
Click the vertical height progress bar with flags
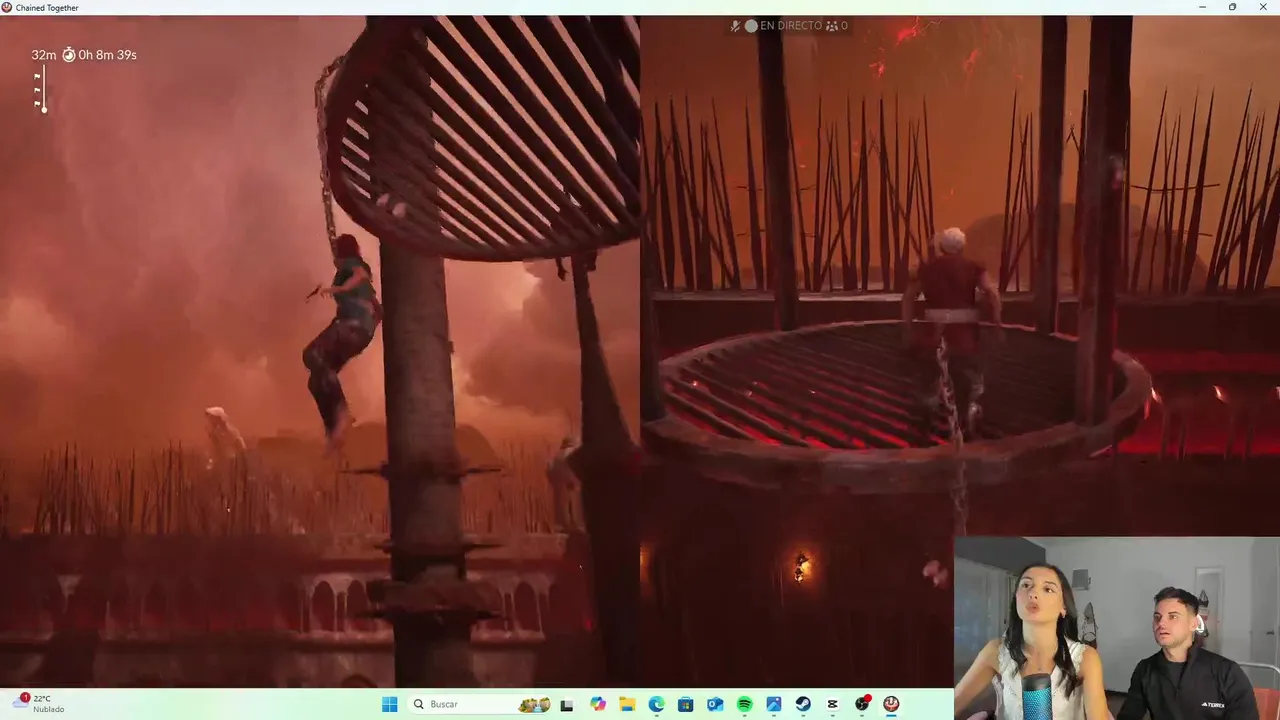pos(41,89)
